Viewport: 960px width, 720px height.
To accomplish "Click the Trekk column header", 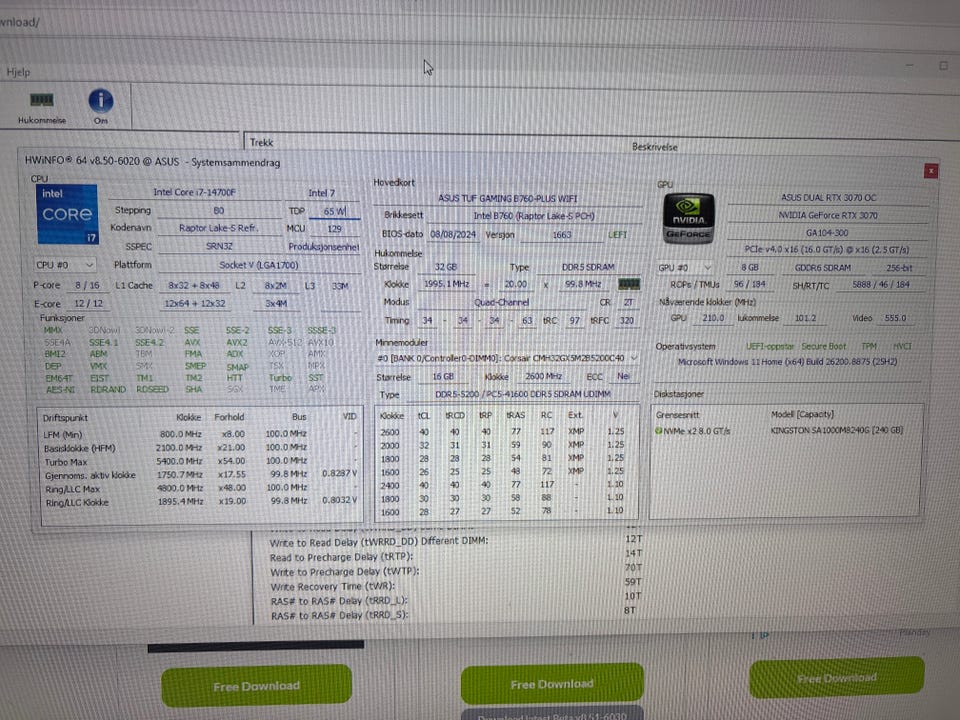I will 261,142.
